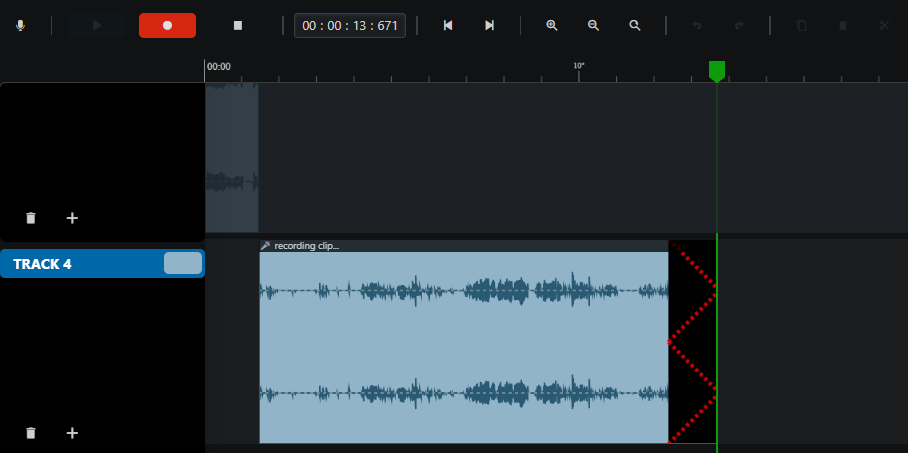Click the timecode field showing 00:00:13:671
This screenshot has width=908, height=453.
coord(350,25)
